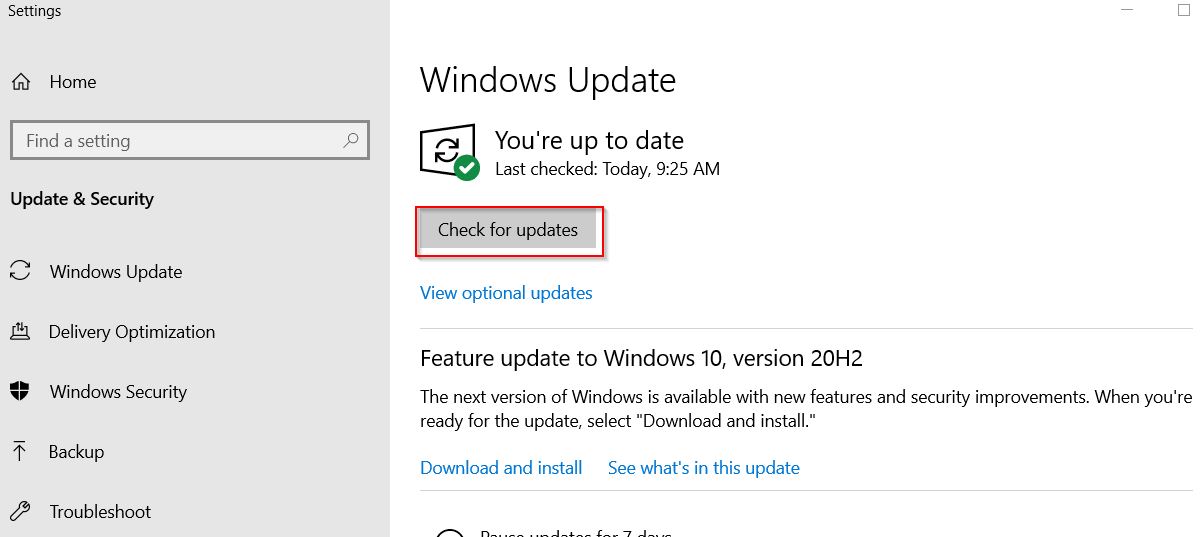The width and height of the screenshot is (1200, 537).
Task: Click the Windows Security shield icon
Action: 19,391
